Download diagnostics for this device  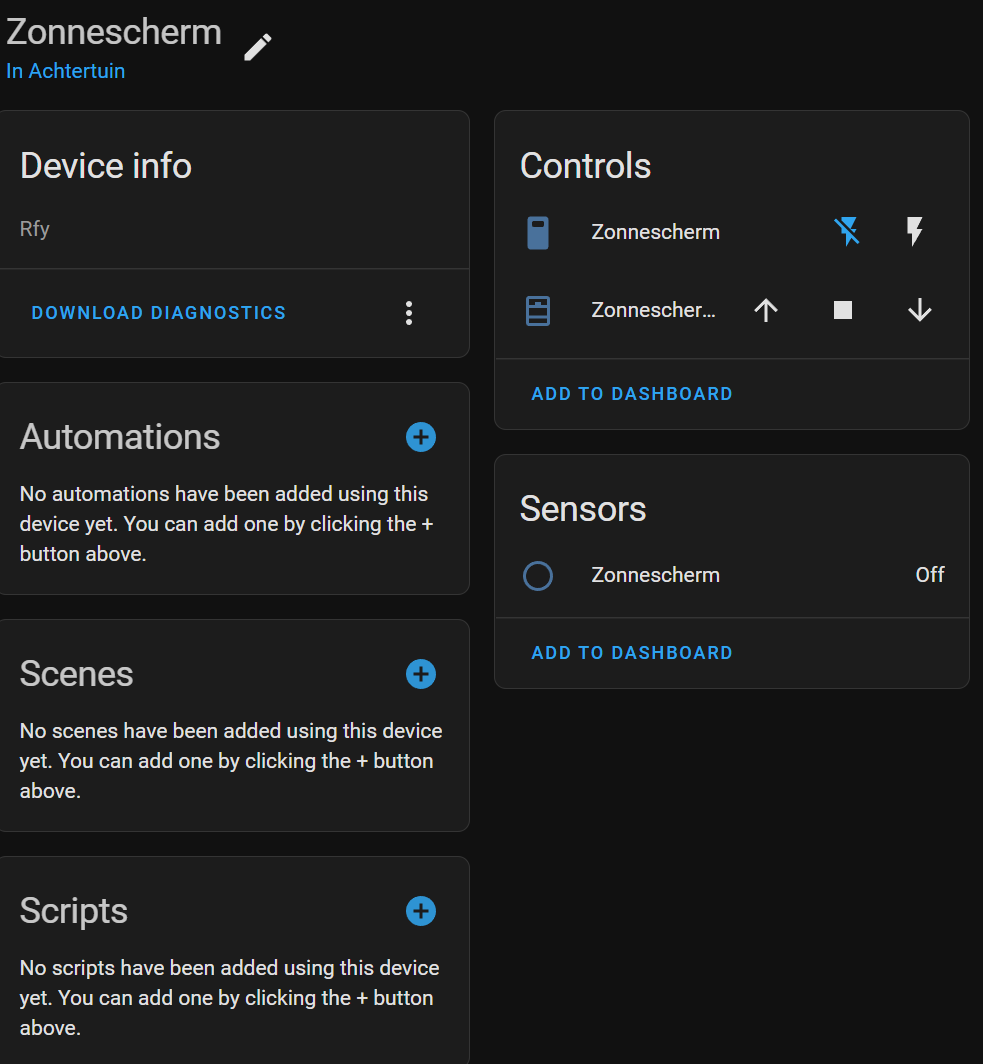tap(159, 313)
